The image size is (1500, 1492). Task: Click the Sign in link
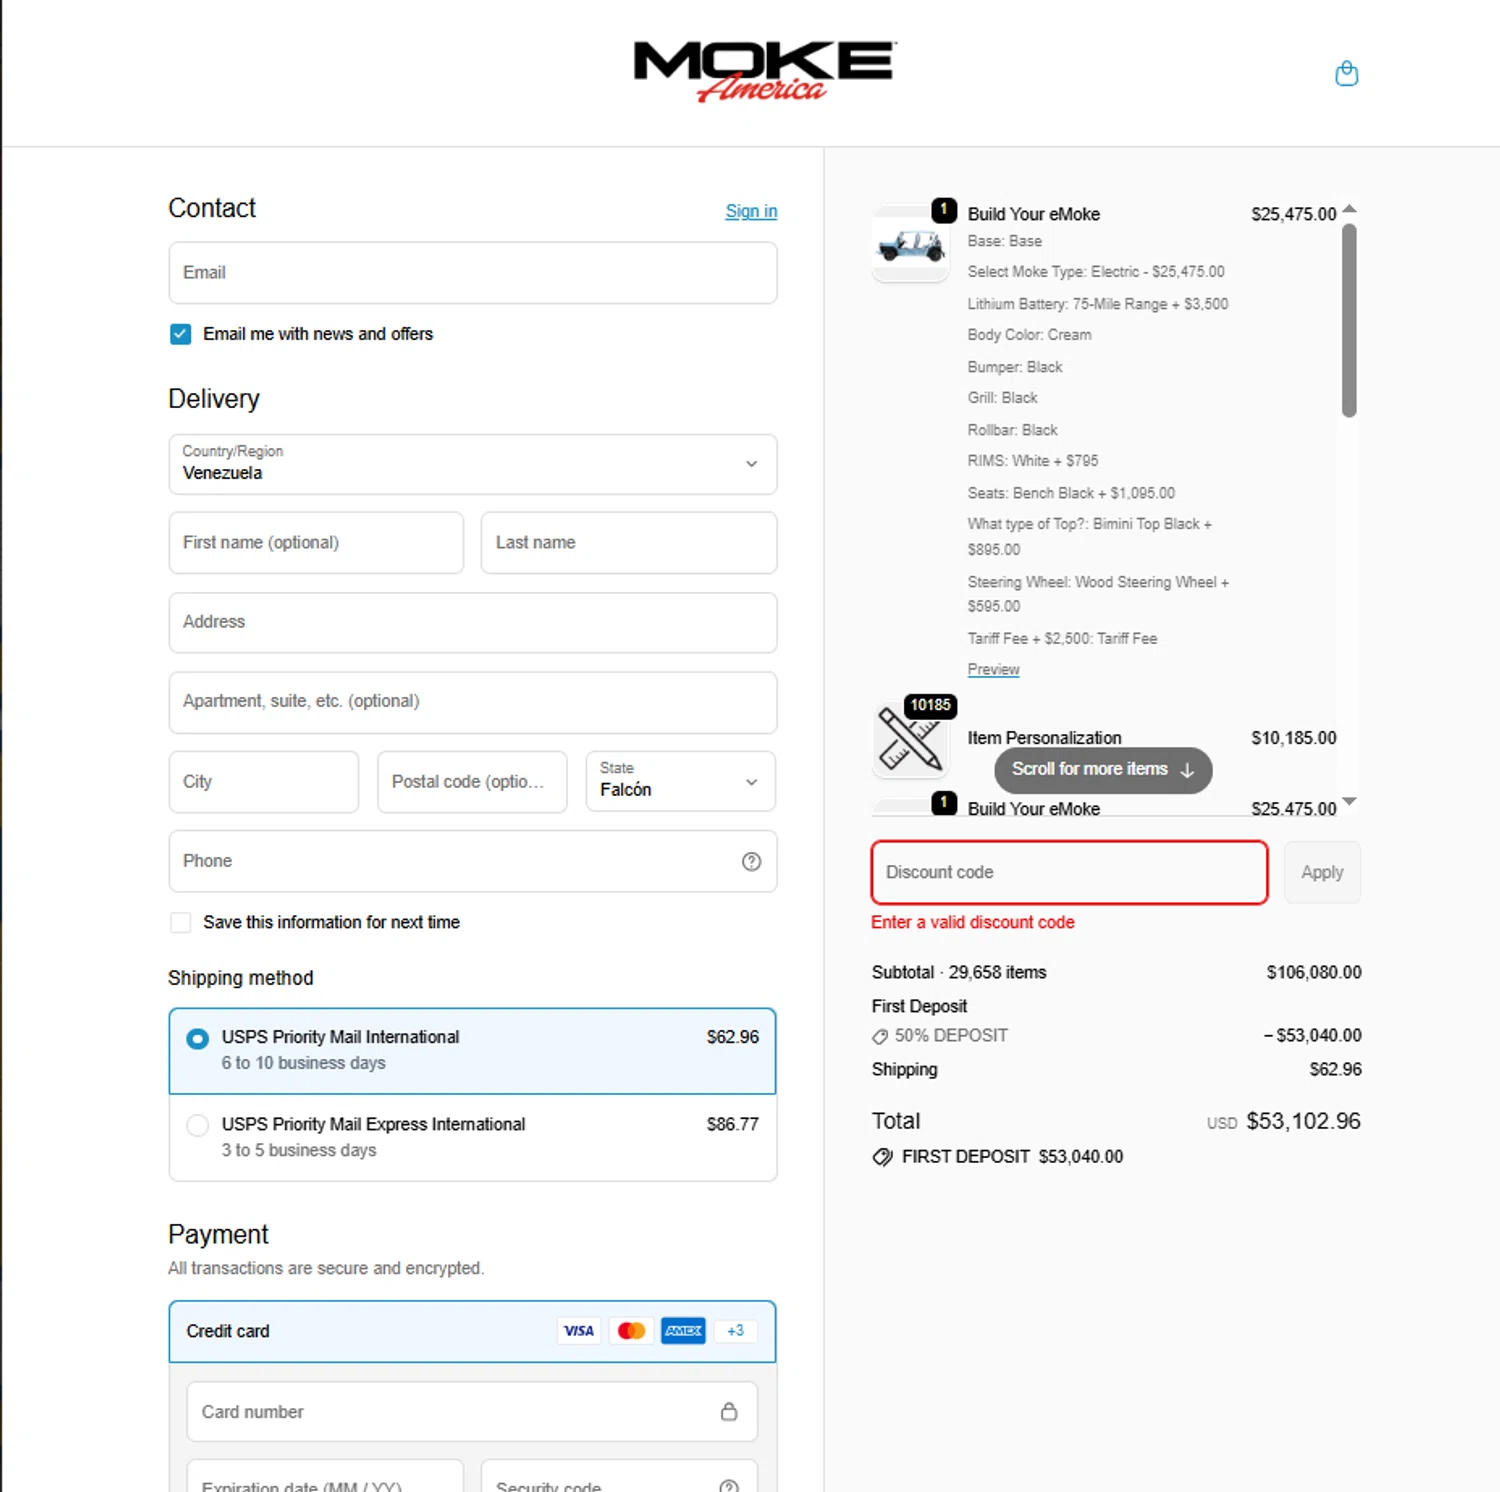click(751, 211)
